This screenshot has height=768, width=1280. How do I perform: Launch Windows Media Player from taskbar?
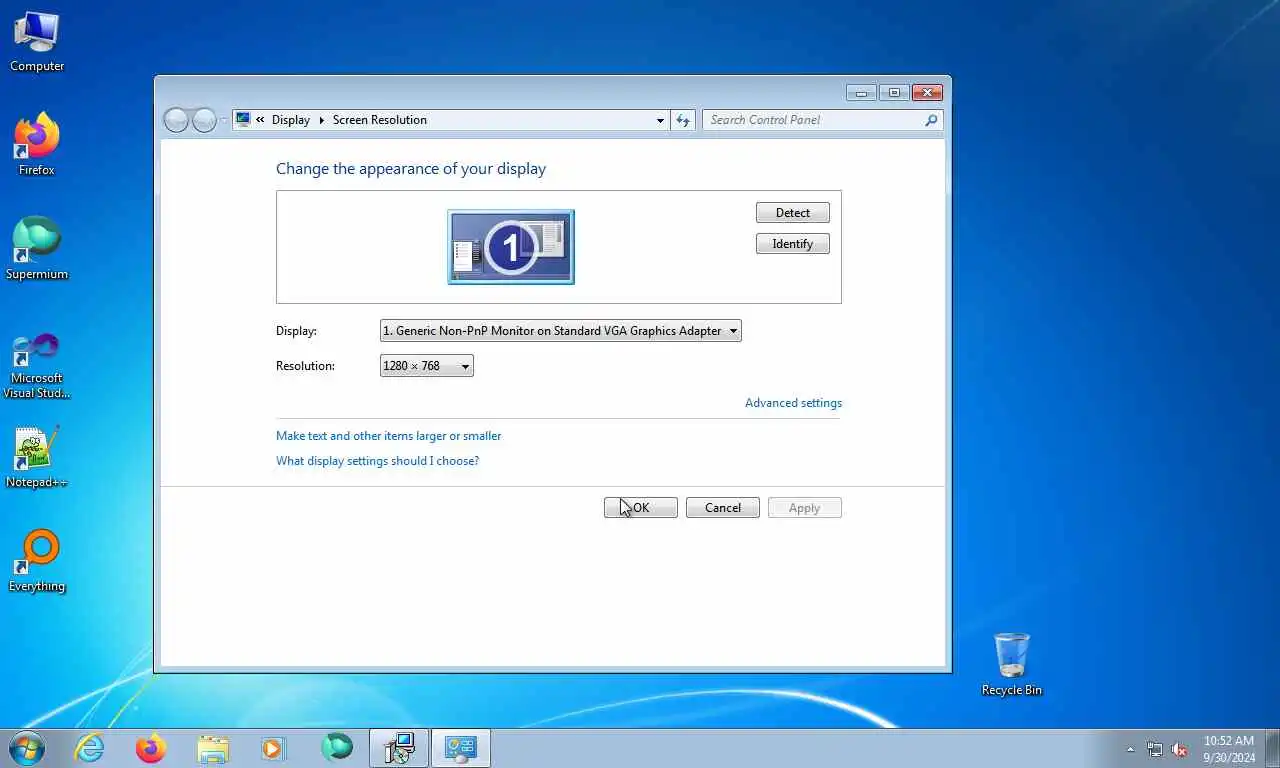(x=273, y=748)
